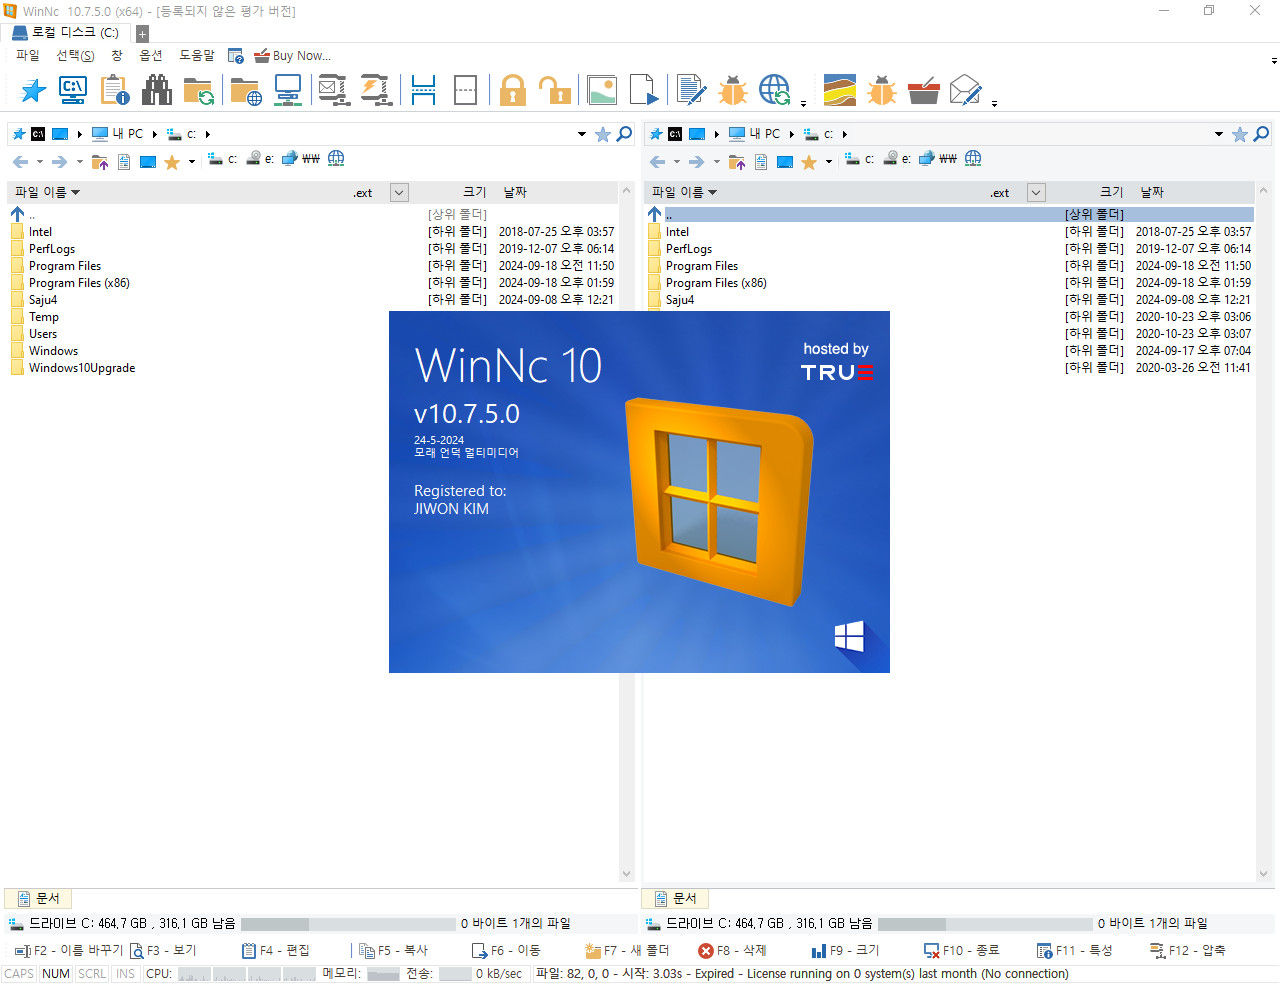Go to parent folder in left panel
The height and width of the screenshot is (984, 1280).
click(x=100, y=161)
